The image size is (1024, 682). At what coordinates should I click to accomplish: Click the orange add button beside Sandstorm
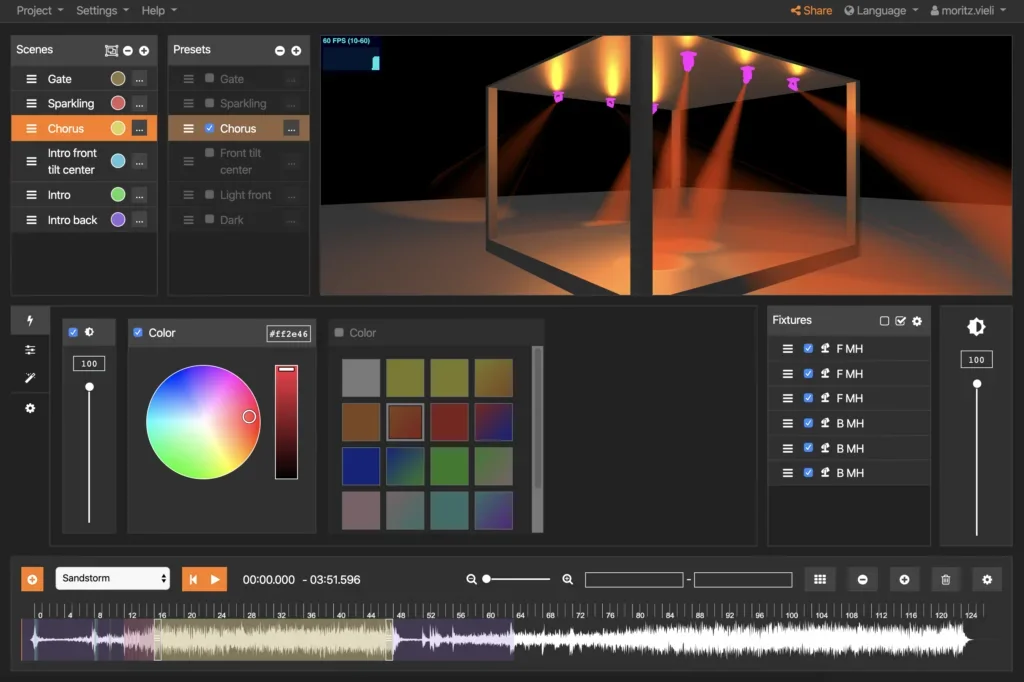(x=32, y=579)
